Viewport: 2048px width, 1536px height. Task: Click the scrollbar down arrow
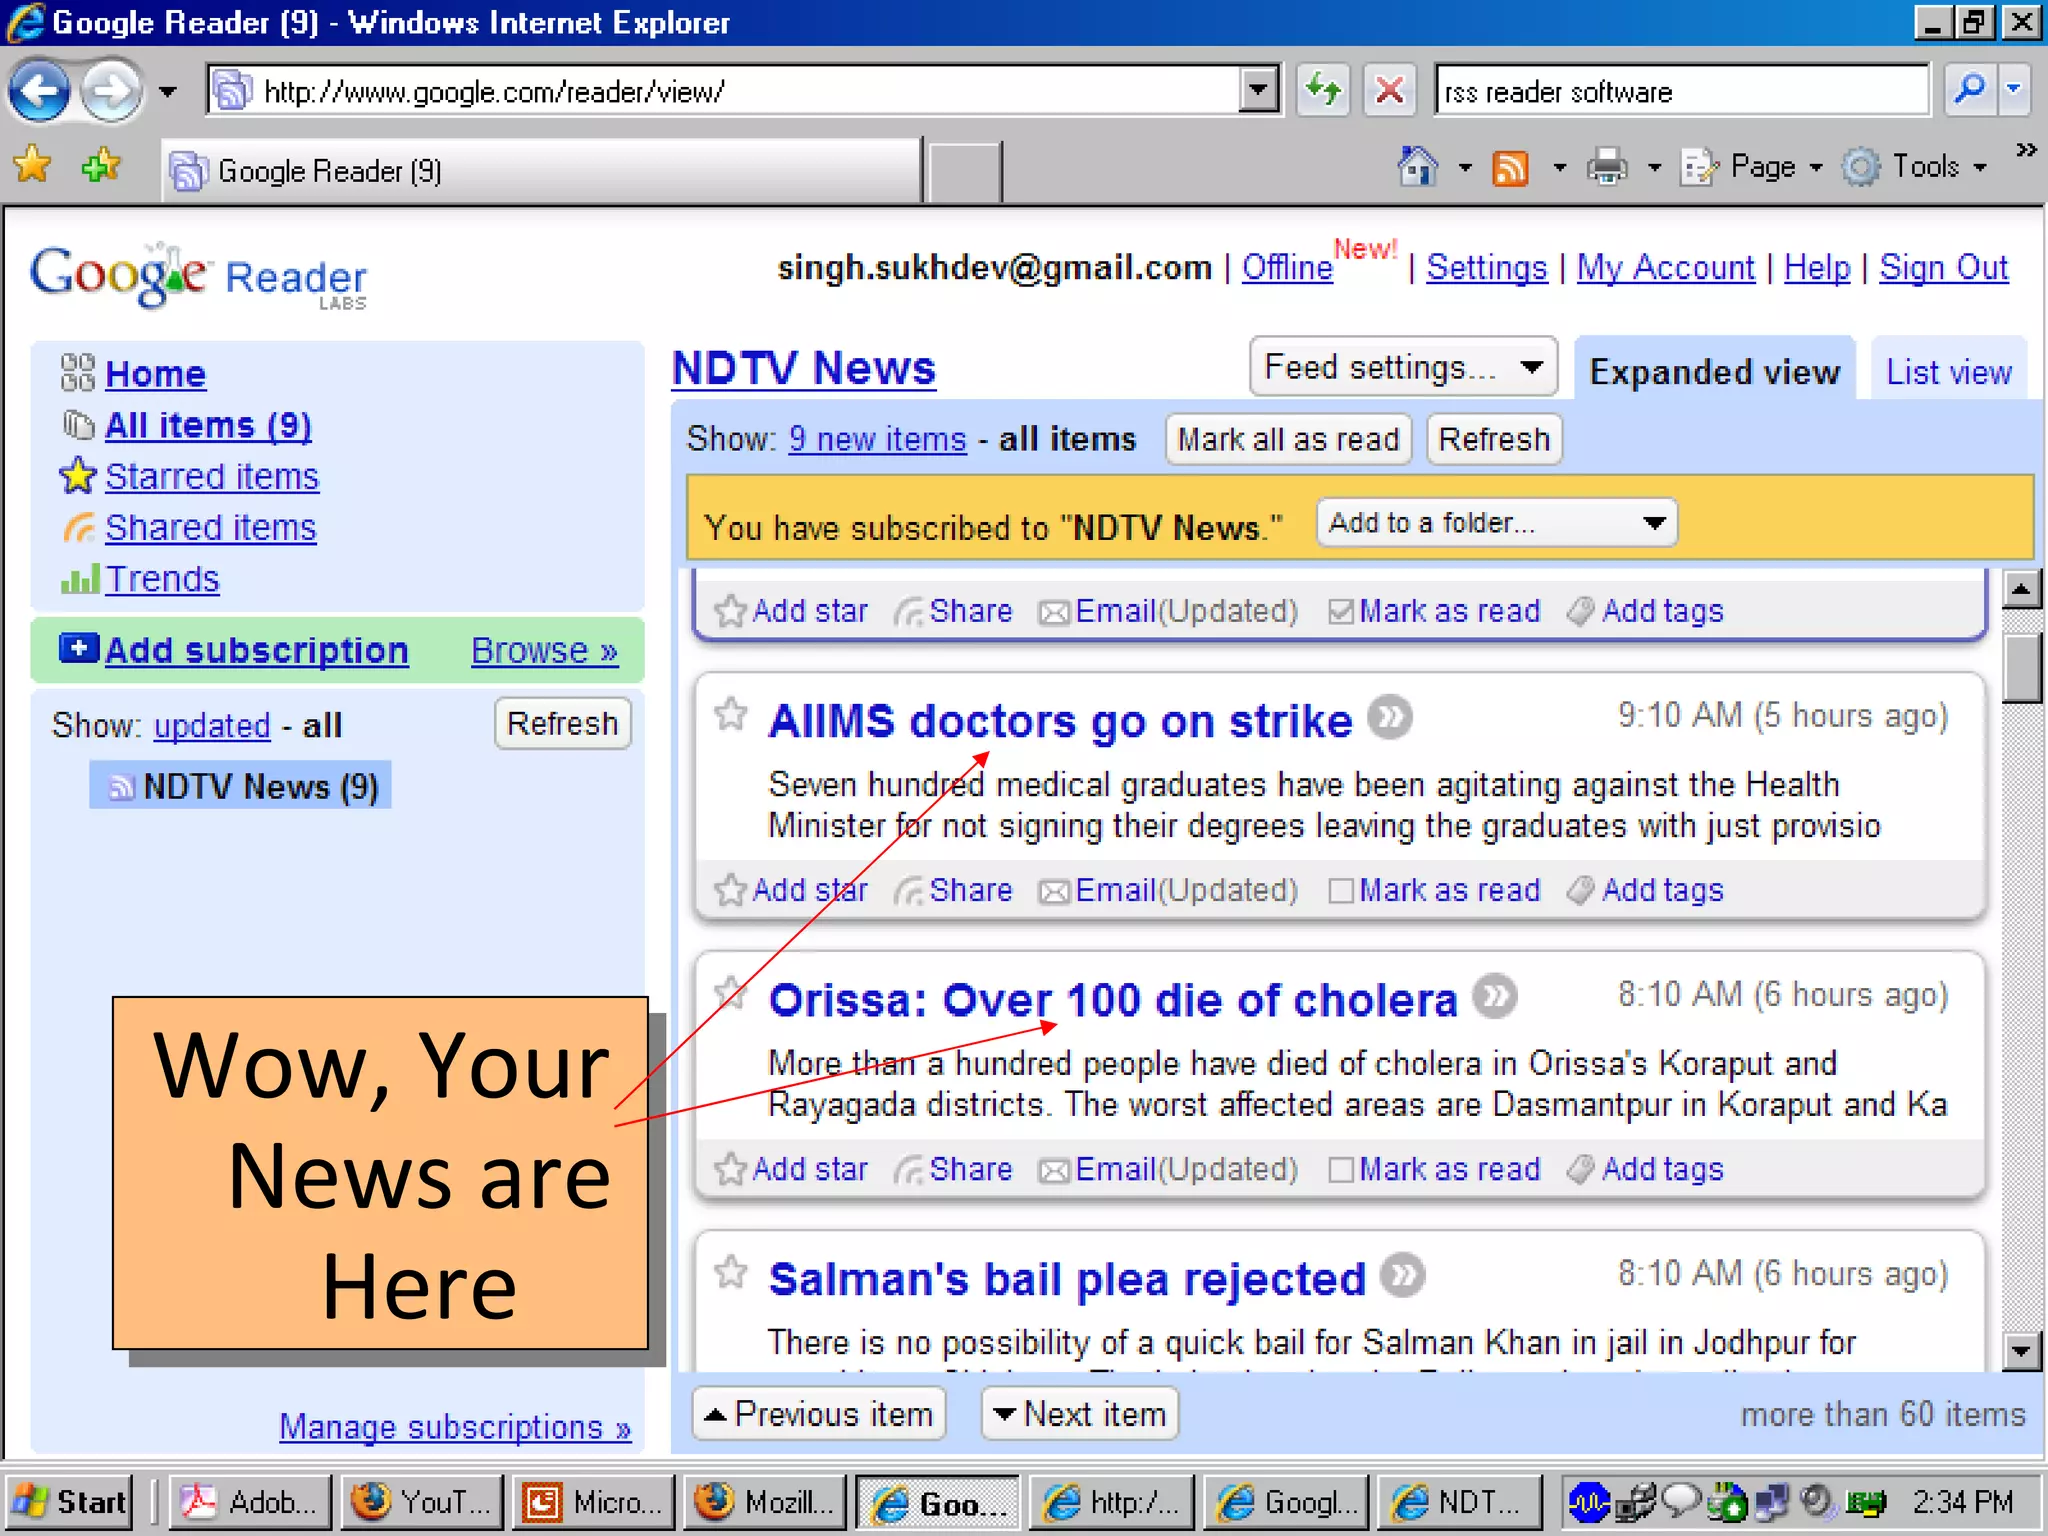(x=2021, y=1352)
